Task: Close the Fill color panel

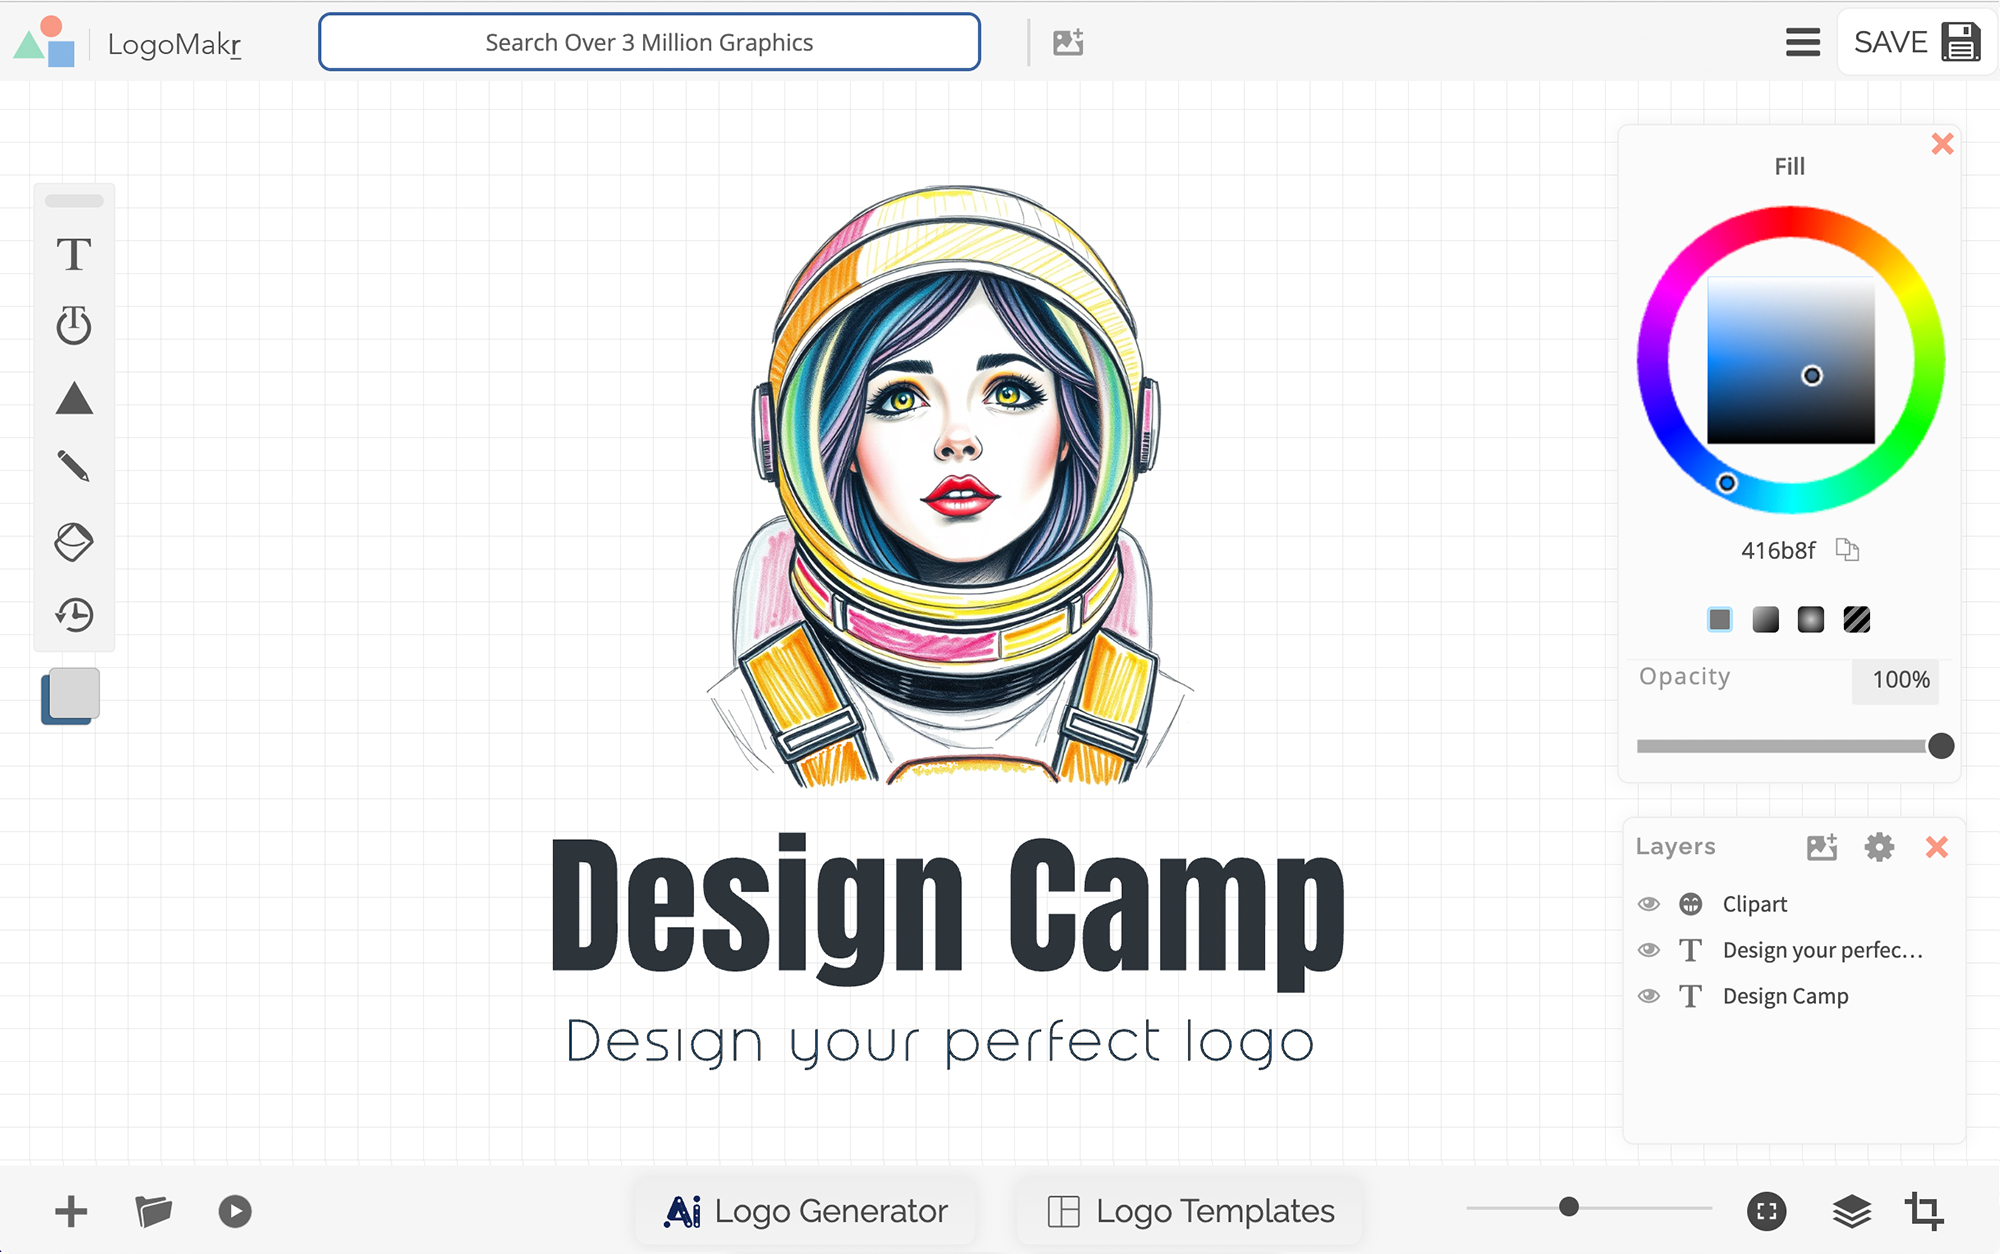Action: [x=1944, y=144]
